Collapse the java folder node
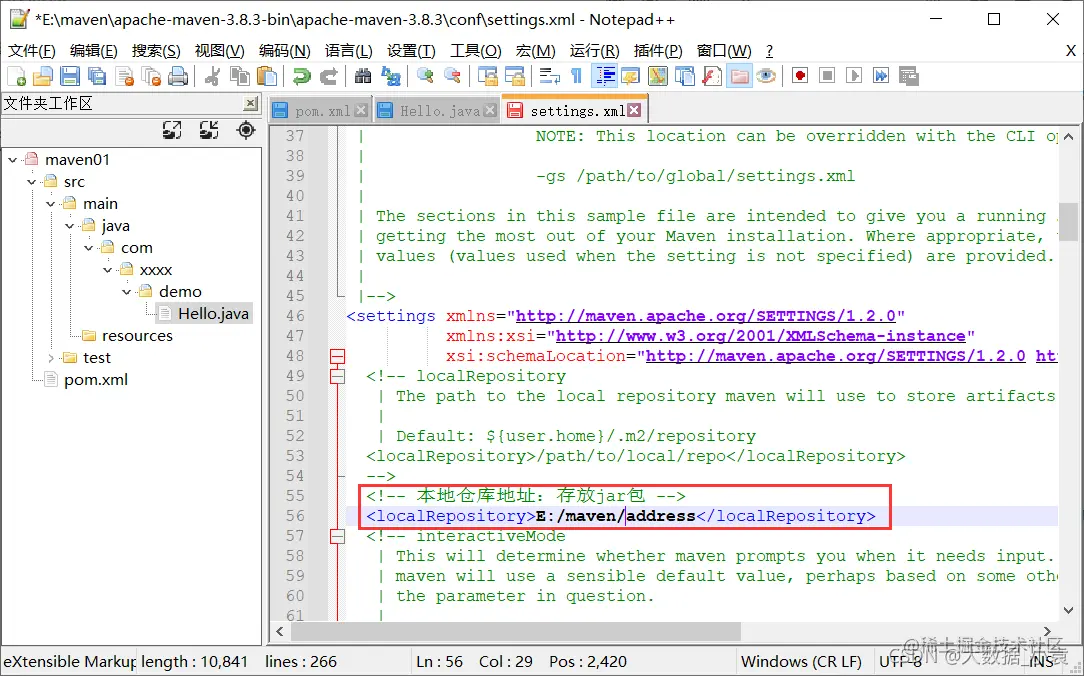Image resolution: width=1084 pixels, height=676 pixels. pos(69,226)
